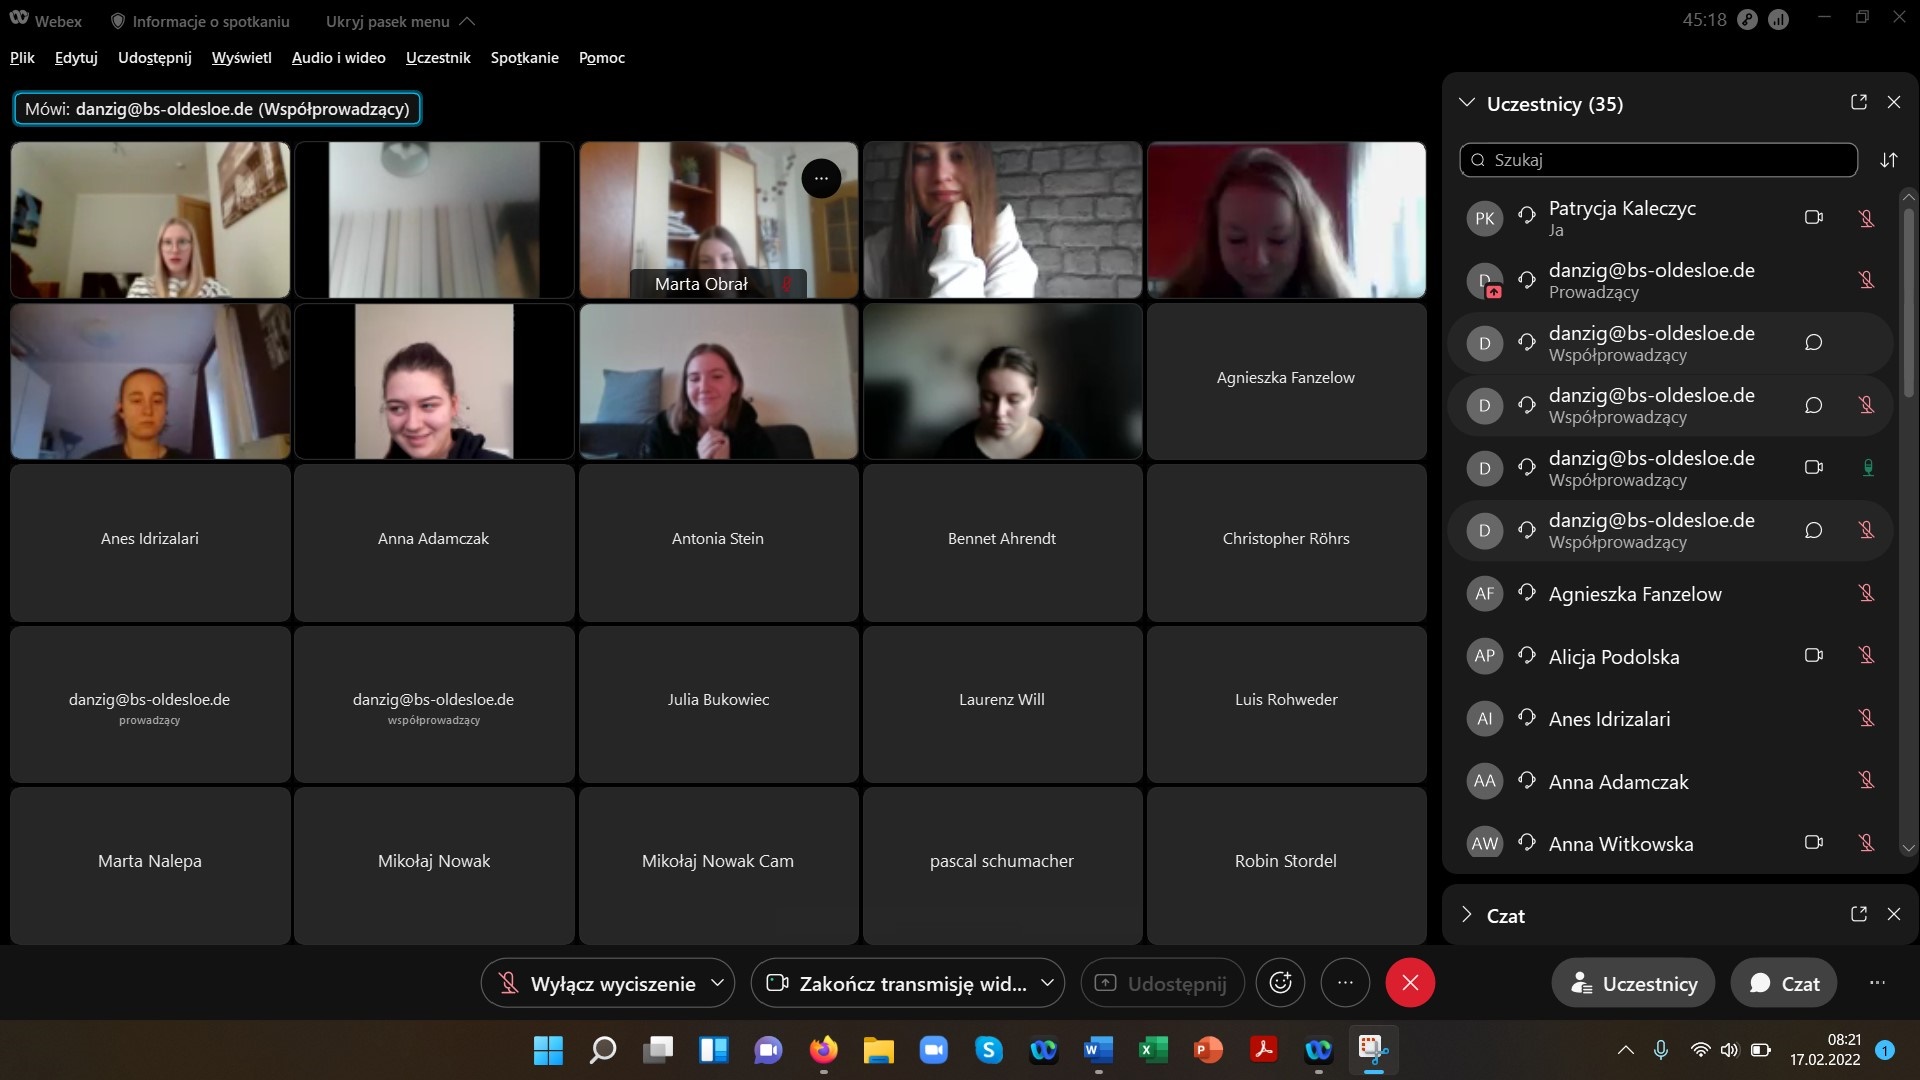Click the Udostępnij share button
This screenshot has height=1080, width=1920.
coord(1162,983)
